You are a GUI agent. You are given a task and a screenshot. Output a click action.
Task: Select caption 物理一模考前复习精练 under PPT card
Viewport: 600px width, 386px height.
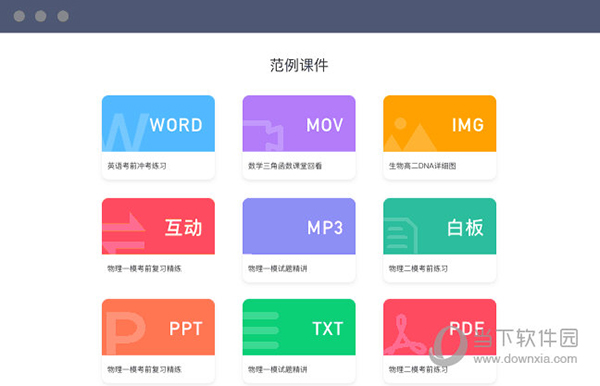pyautogui.click(x=145, y=370)
